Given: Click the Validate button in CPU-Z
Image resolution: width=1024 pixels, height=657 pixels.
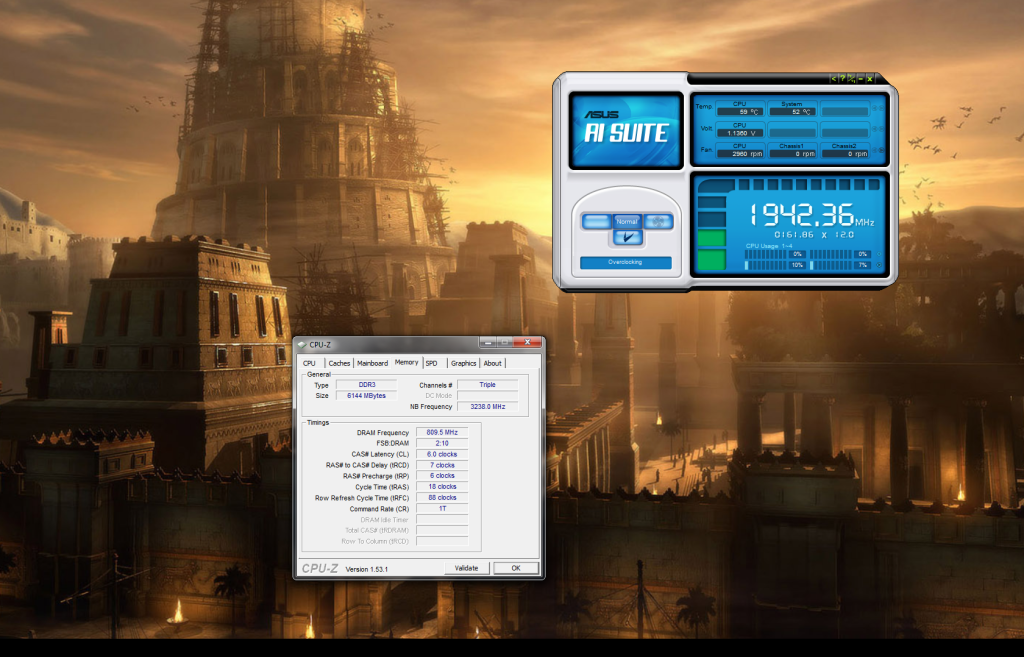Looking at the screenshot, I should [x=466, y=568].
